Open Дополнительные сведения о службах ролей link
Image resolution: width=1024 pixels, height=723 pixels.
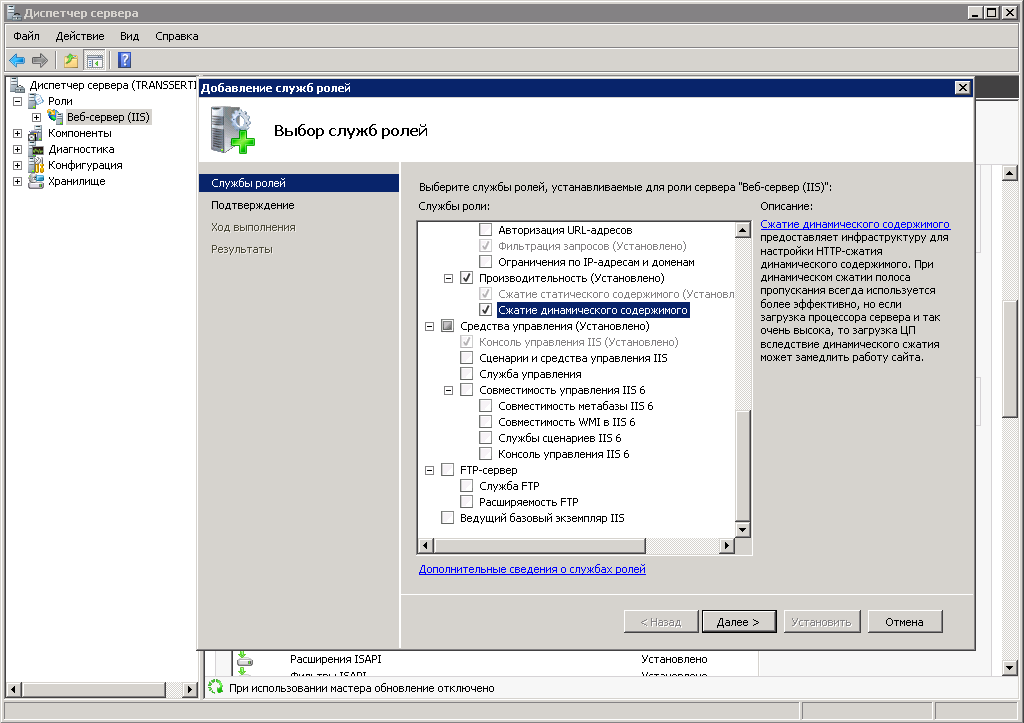(x=532, y=569)
